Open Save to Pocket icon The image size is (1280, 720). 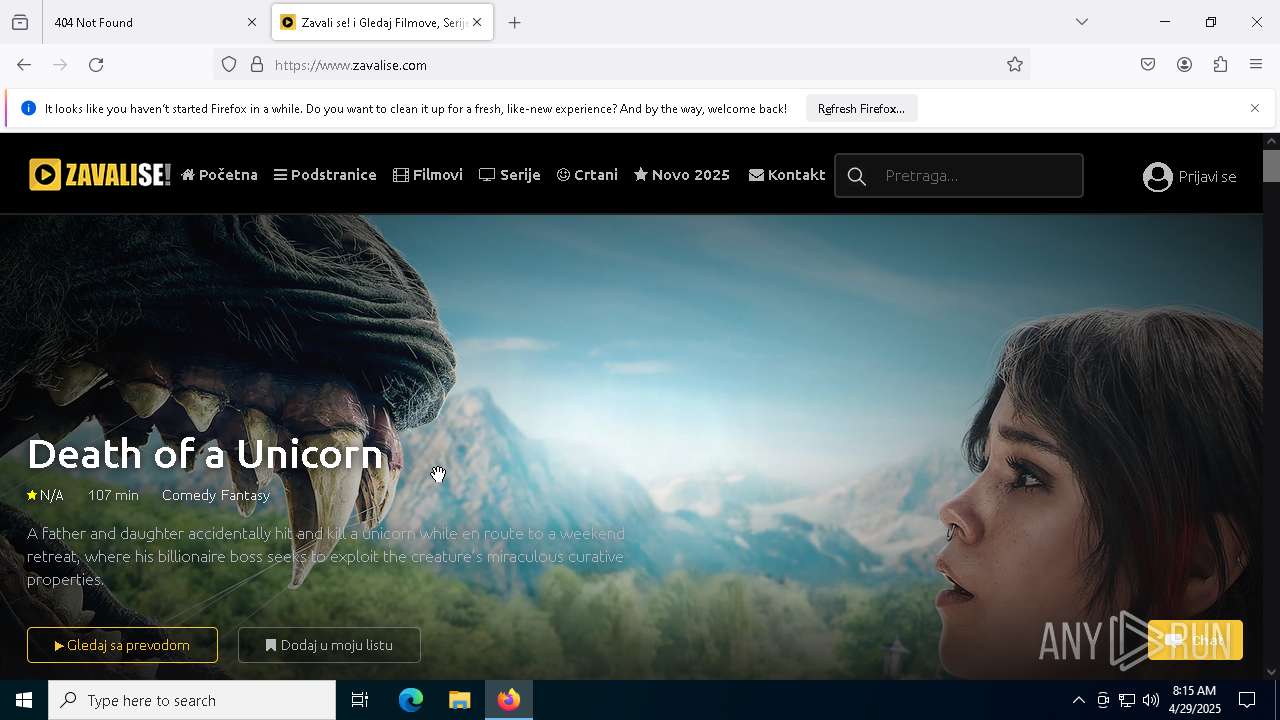coord(1148,65)
